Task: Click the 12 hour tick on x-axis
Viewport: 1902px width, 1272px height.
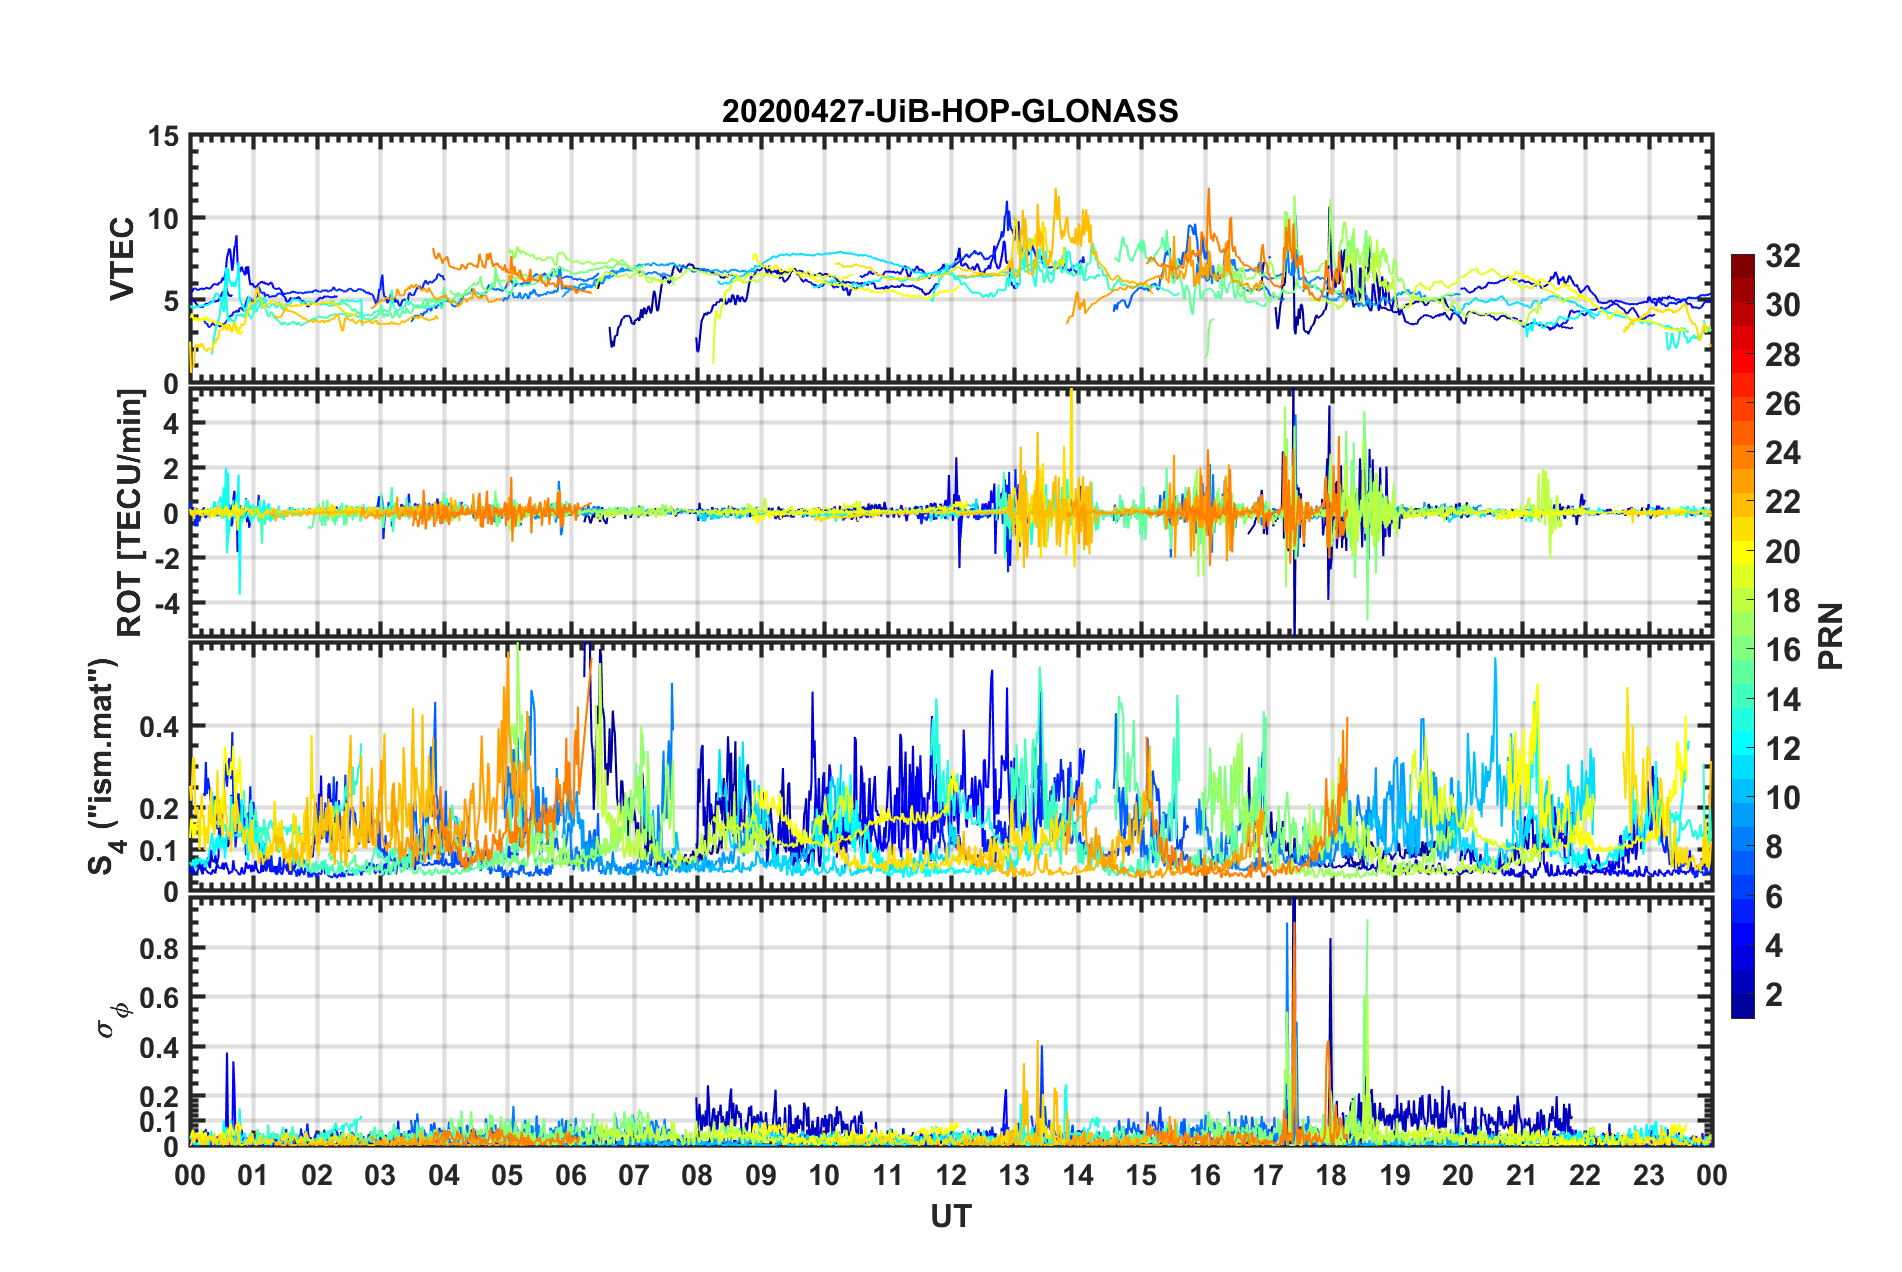Action: click(950, 1175)
